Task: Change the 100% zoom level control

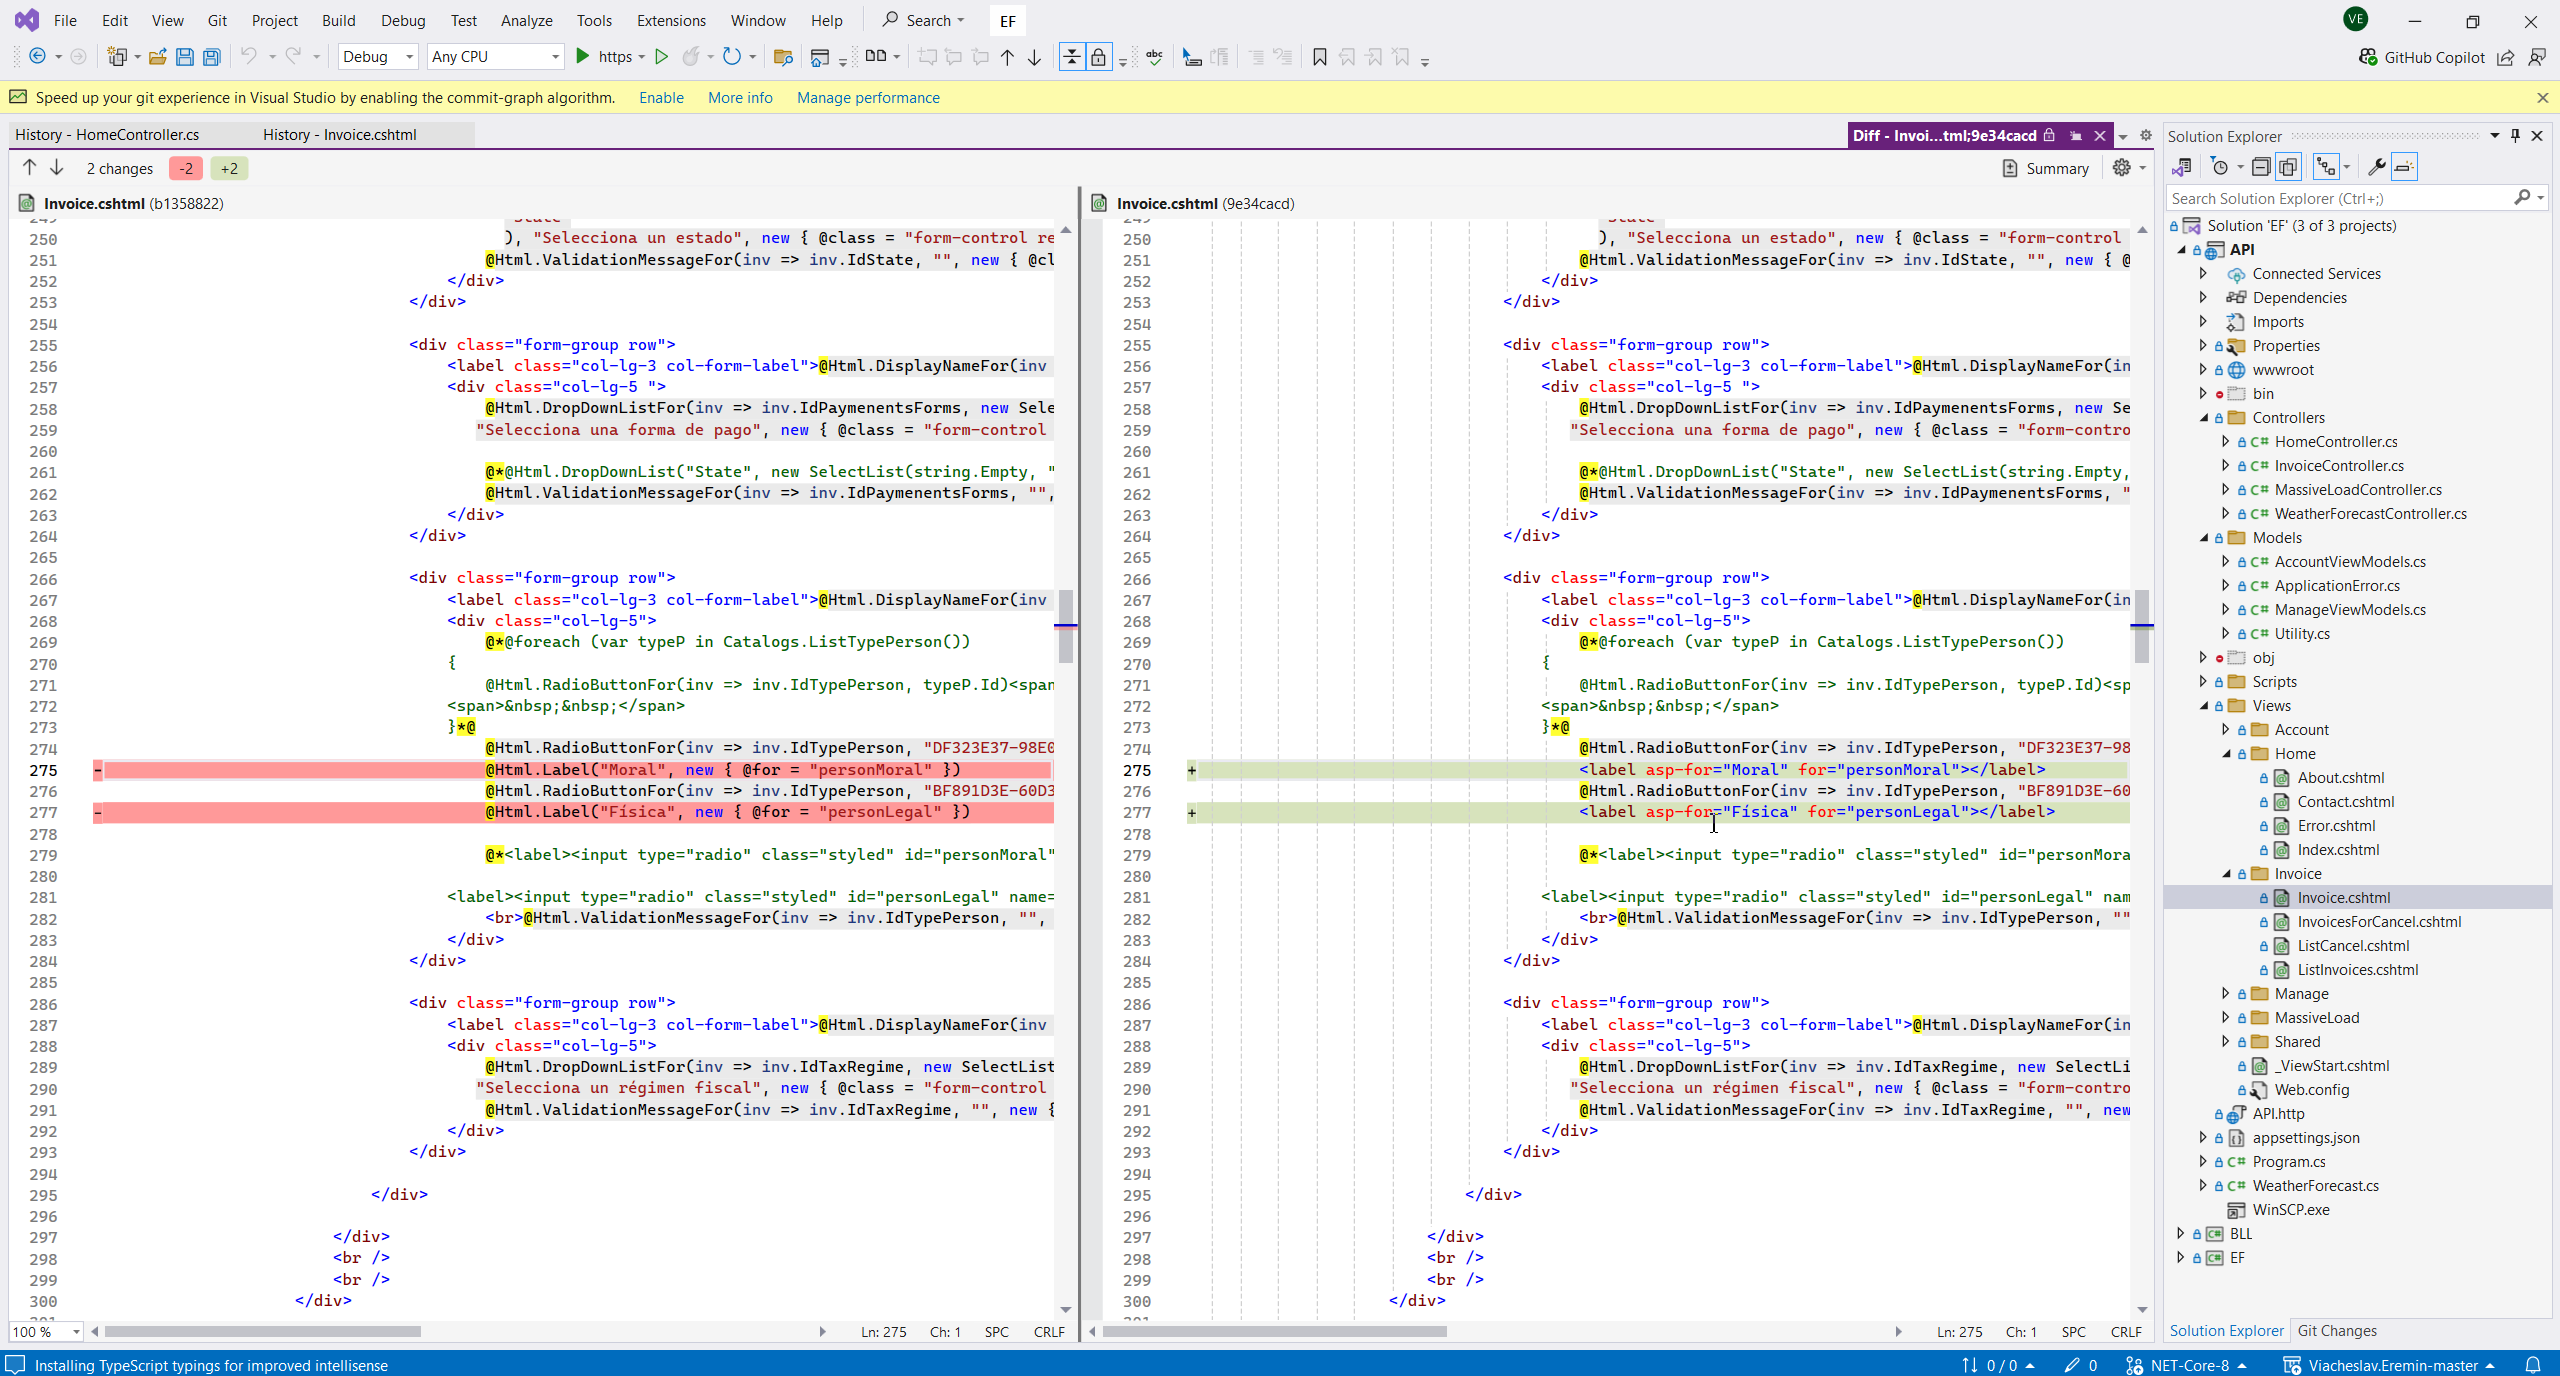Action: pos(46,1332)
